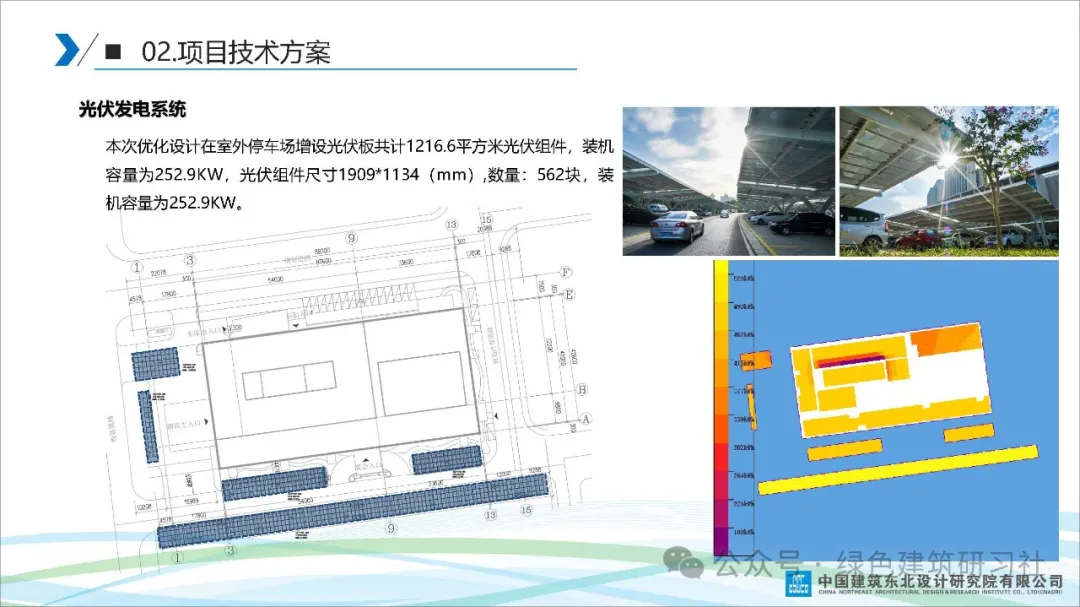Open the left solar carport photo with the silver car

point(727,181)
